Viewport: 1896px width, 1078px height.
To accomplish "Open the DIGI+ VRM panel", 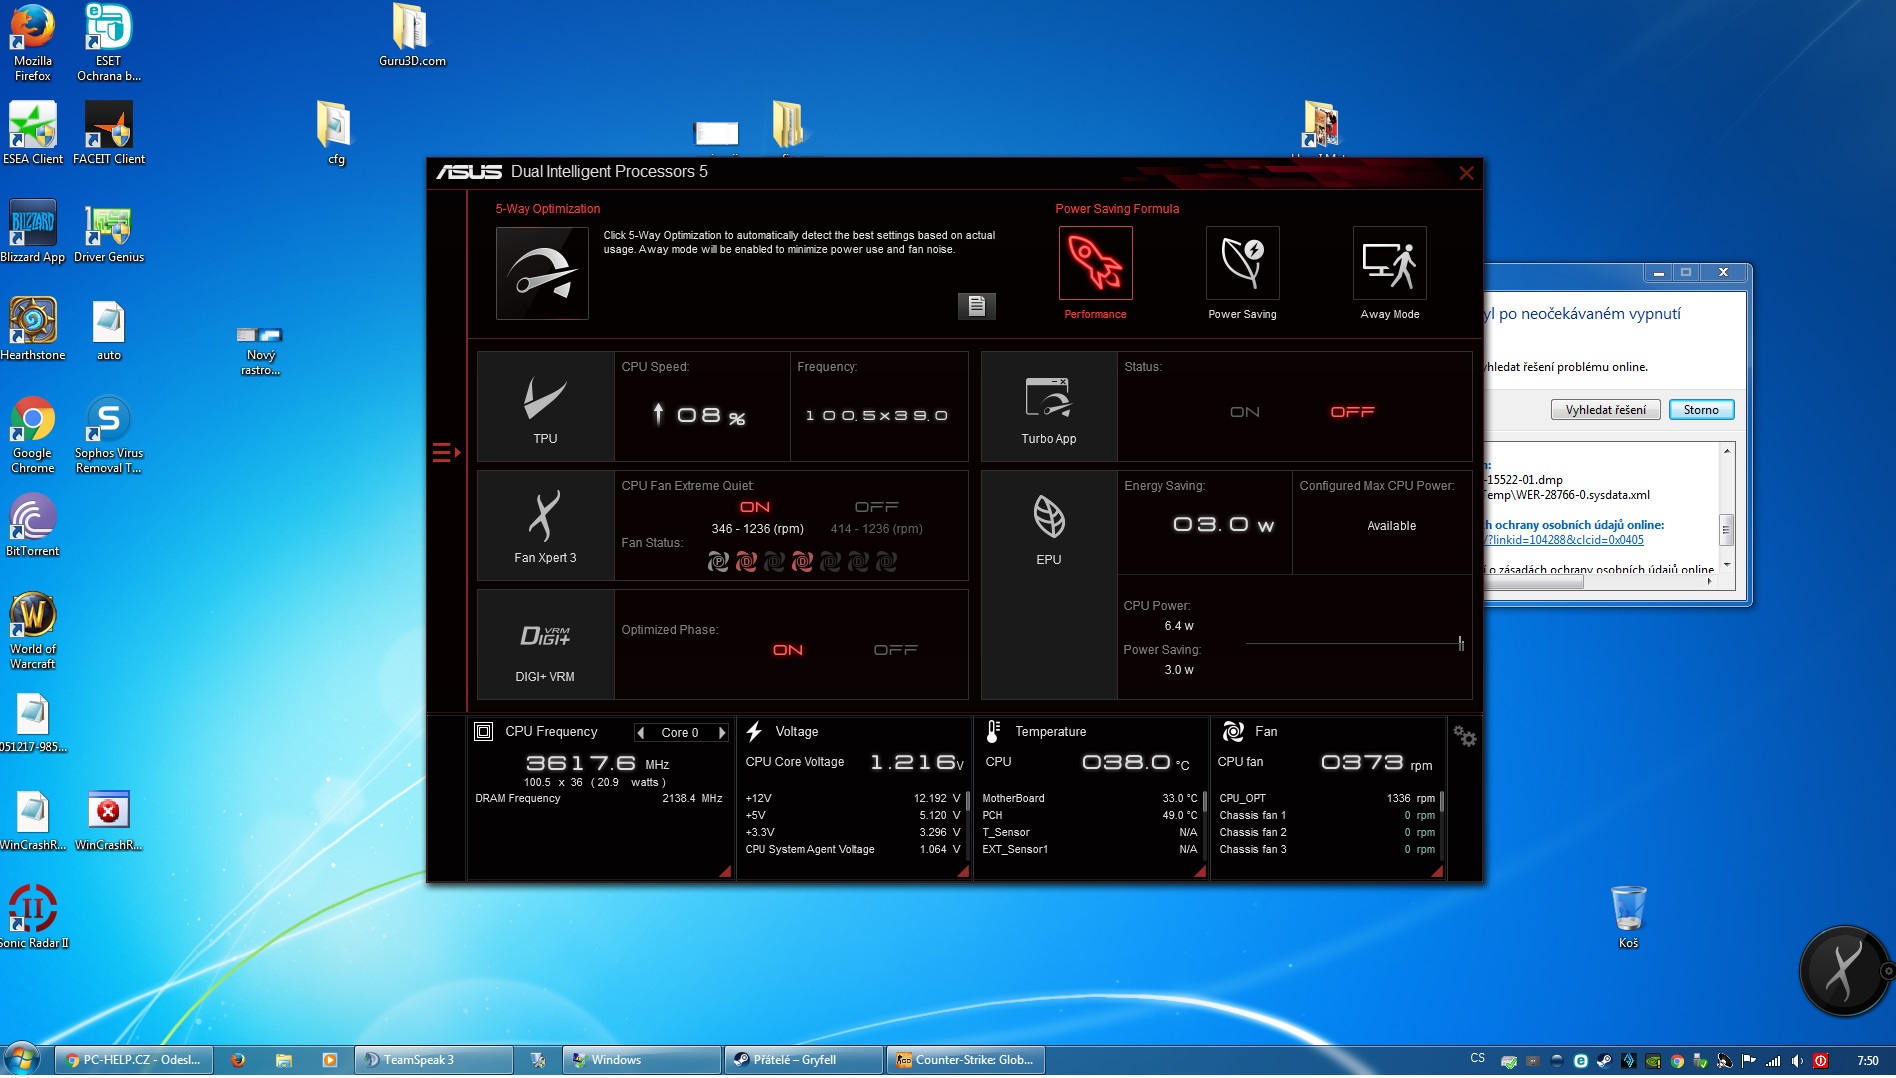I will tap(545, 644).
